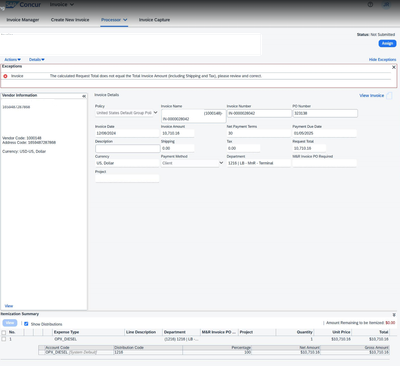Screen dimensions: 400x366
Task: Click the itemization Department column header
Action: (x=175, y=332)
